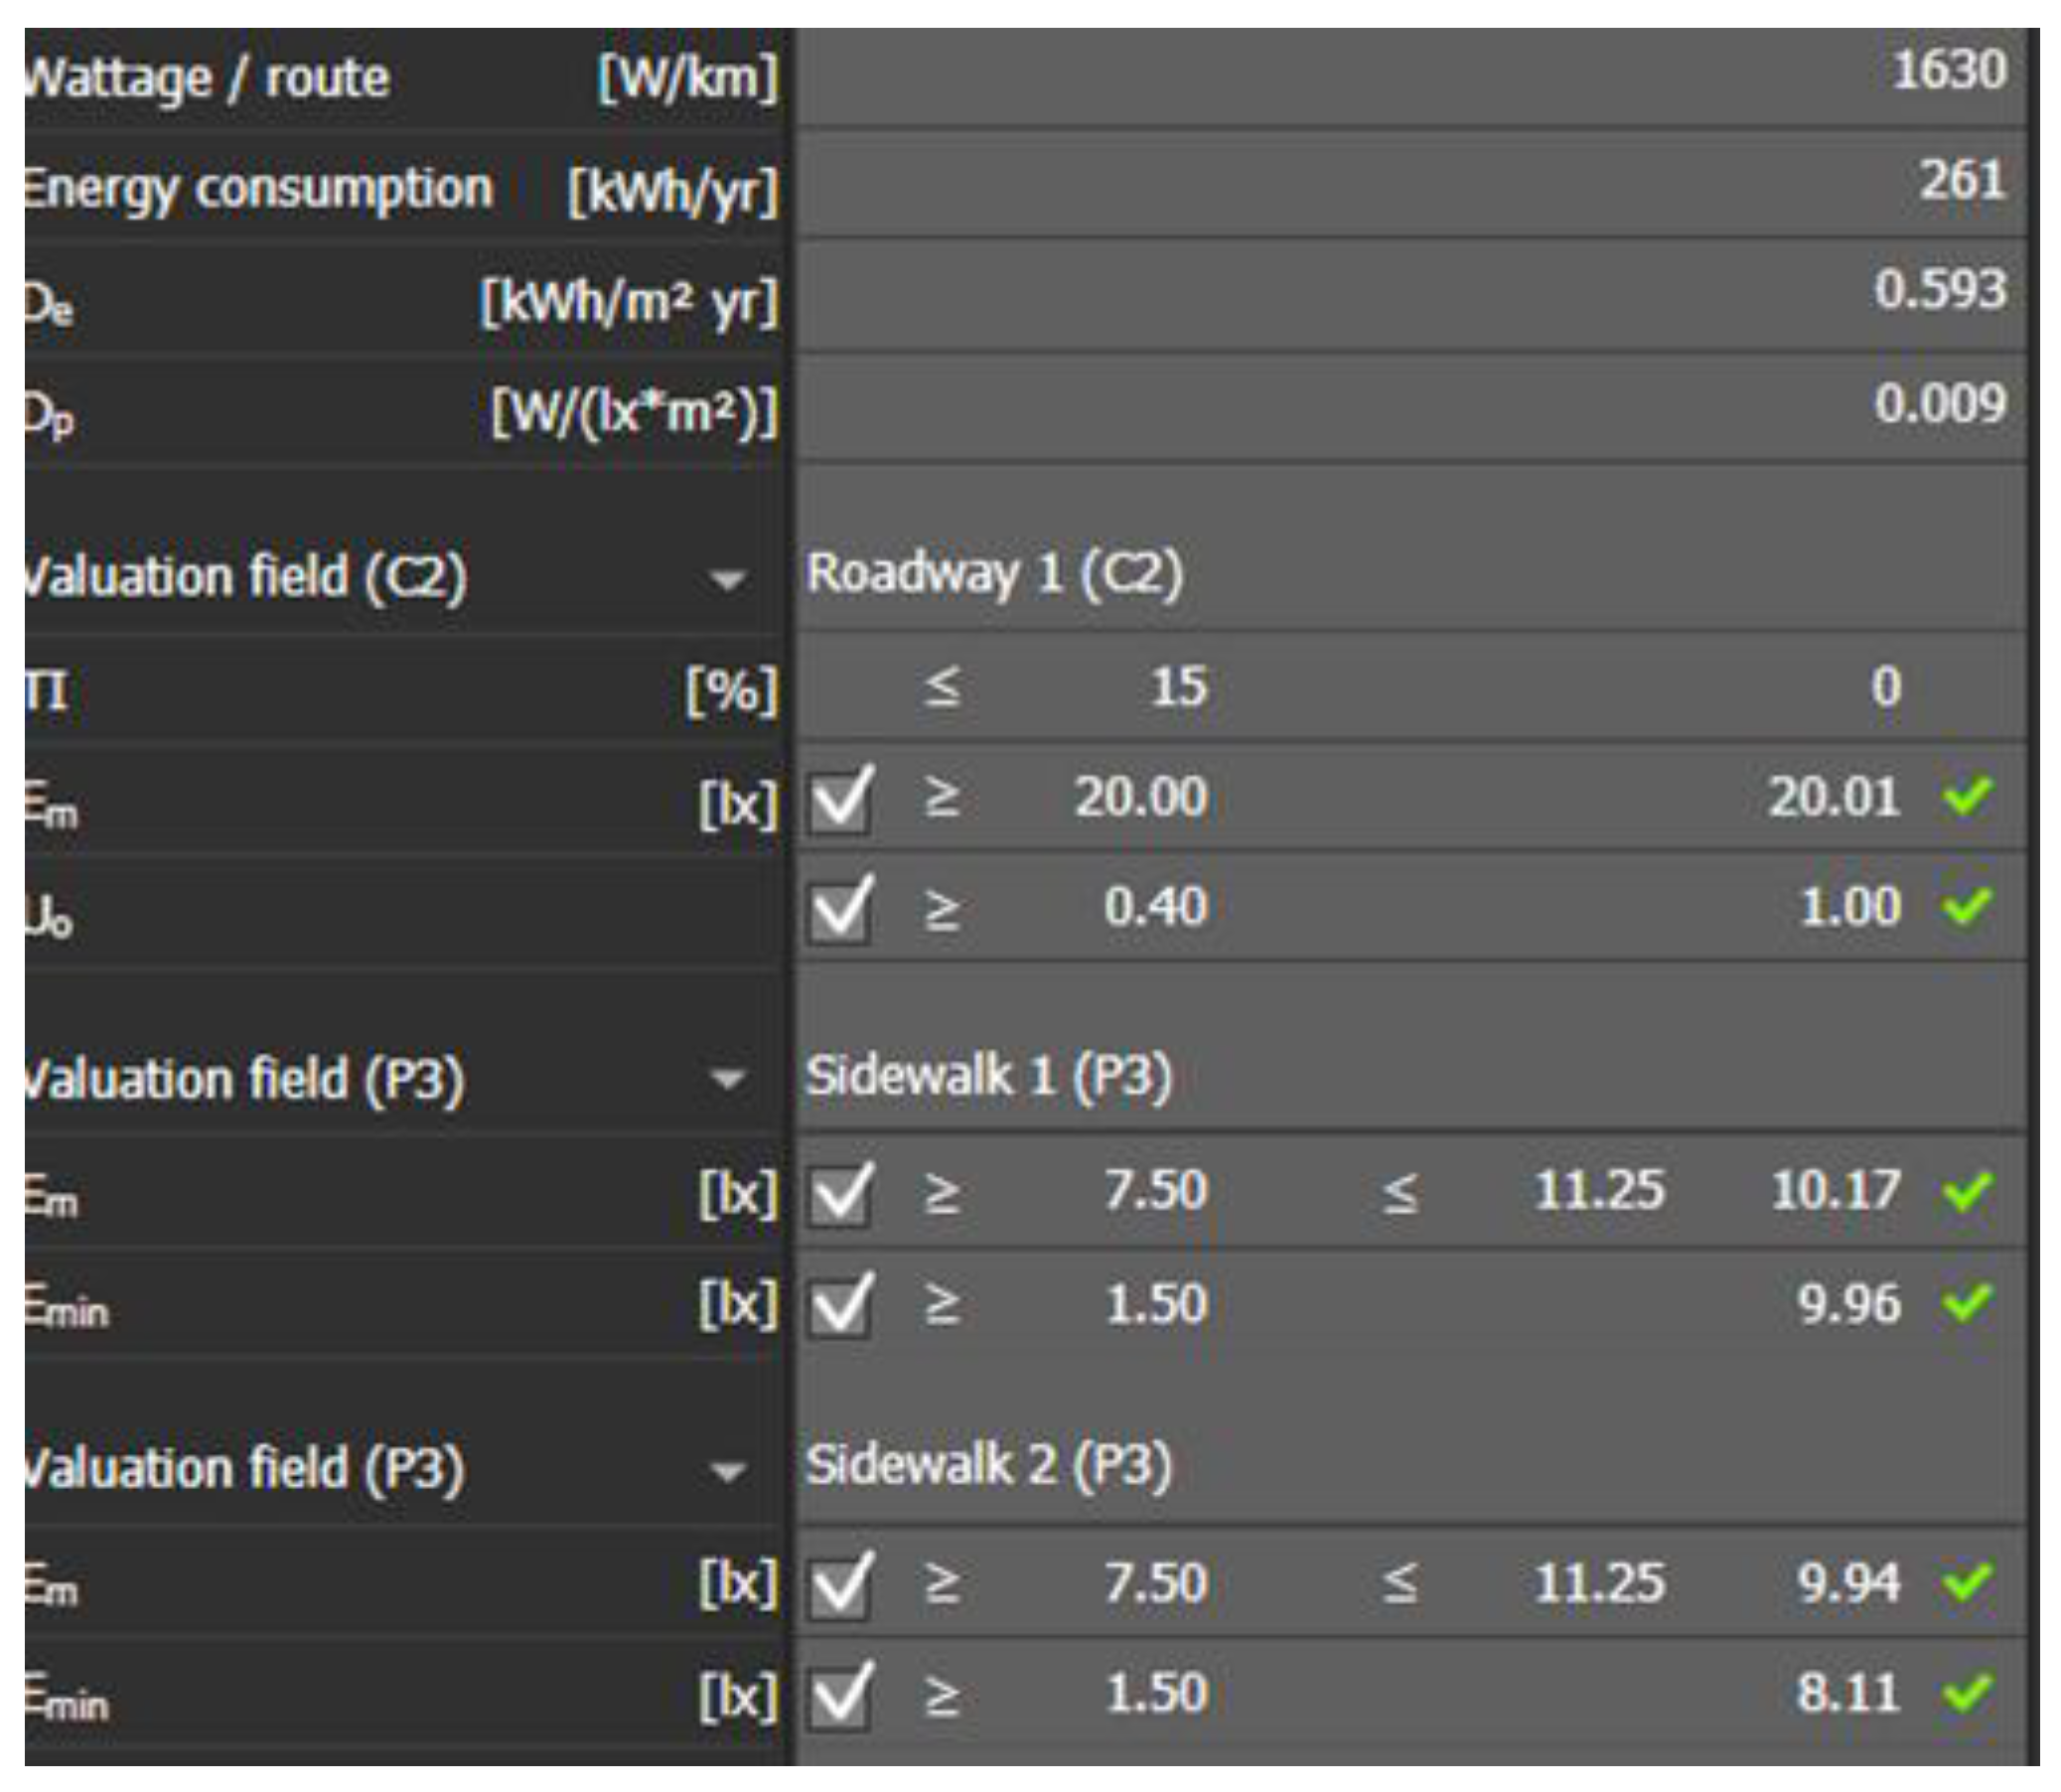Viewport: 2061px width, 1792px height.
Task: Click the Wattage / route value 1630
Action: (x=1949, y=72)
